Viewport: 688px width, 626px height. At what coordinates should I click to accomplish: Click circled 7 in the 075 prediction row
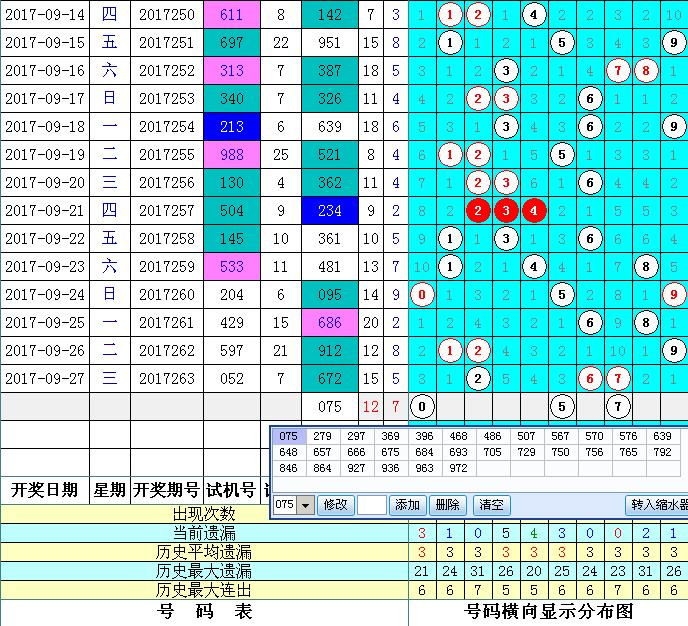click(618, 407)
